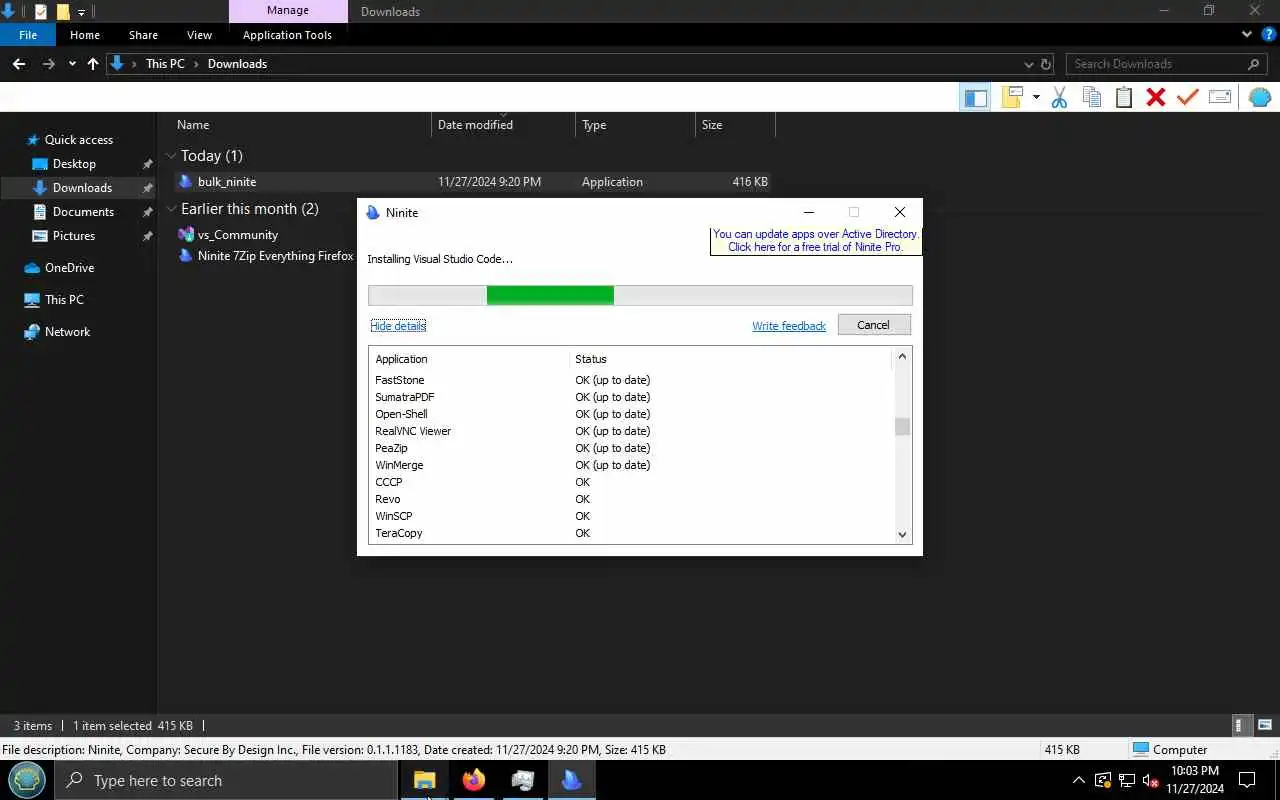Open Explorer Help question mark icon
Image resolution: width=1280 pixels, height=800 pixels.
tap(1269, 34)
